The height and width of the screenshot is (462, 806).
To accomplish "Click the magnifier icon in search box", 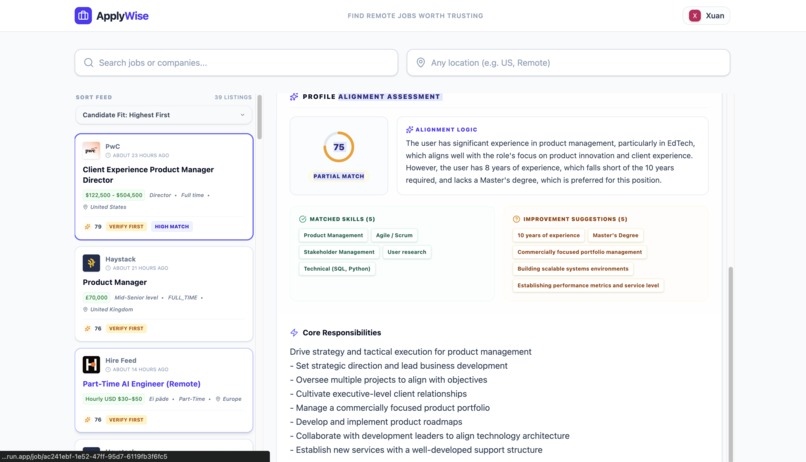I will point(88,63).
